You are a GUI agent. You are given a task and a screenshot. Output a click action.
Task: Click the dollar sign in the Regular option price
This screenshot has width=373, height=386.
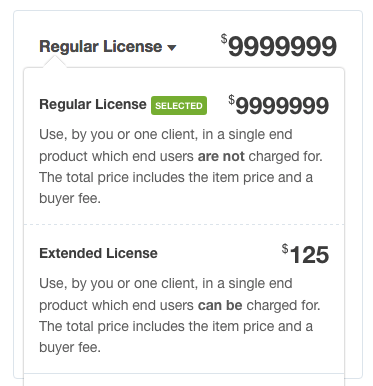[x=232, y=100]
